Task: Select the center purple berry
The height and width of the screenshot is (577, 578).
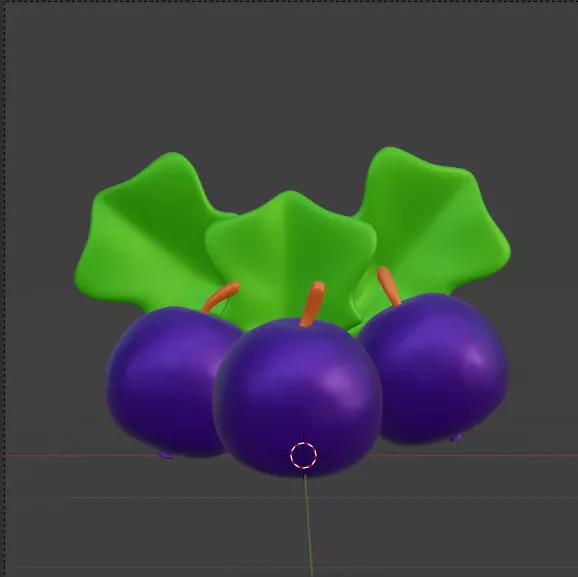Action: pos(297,398)
